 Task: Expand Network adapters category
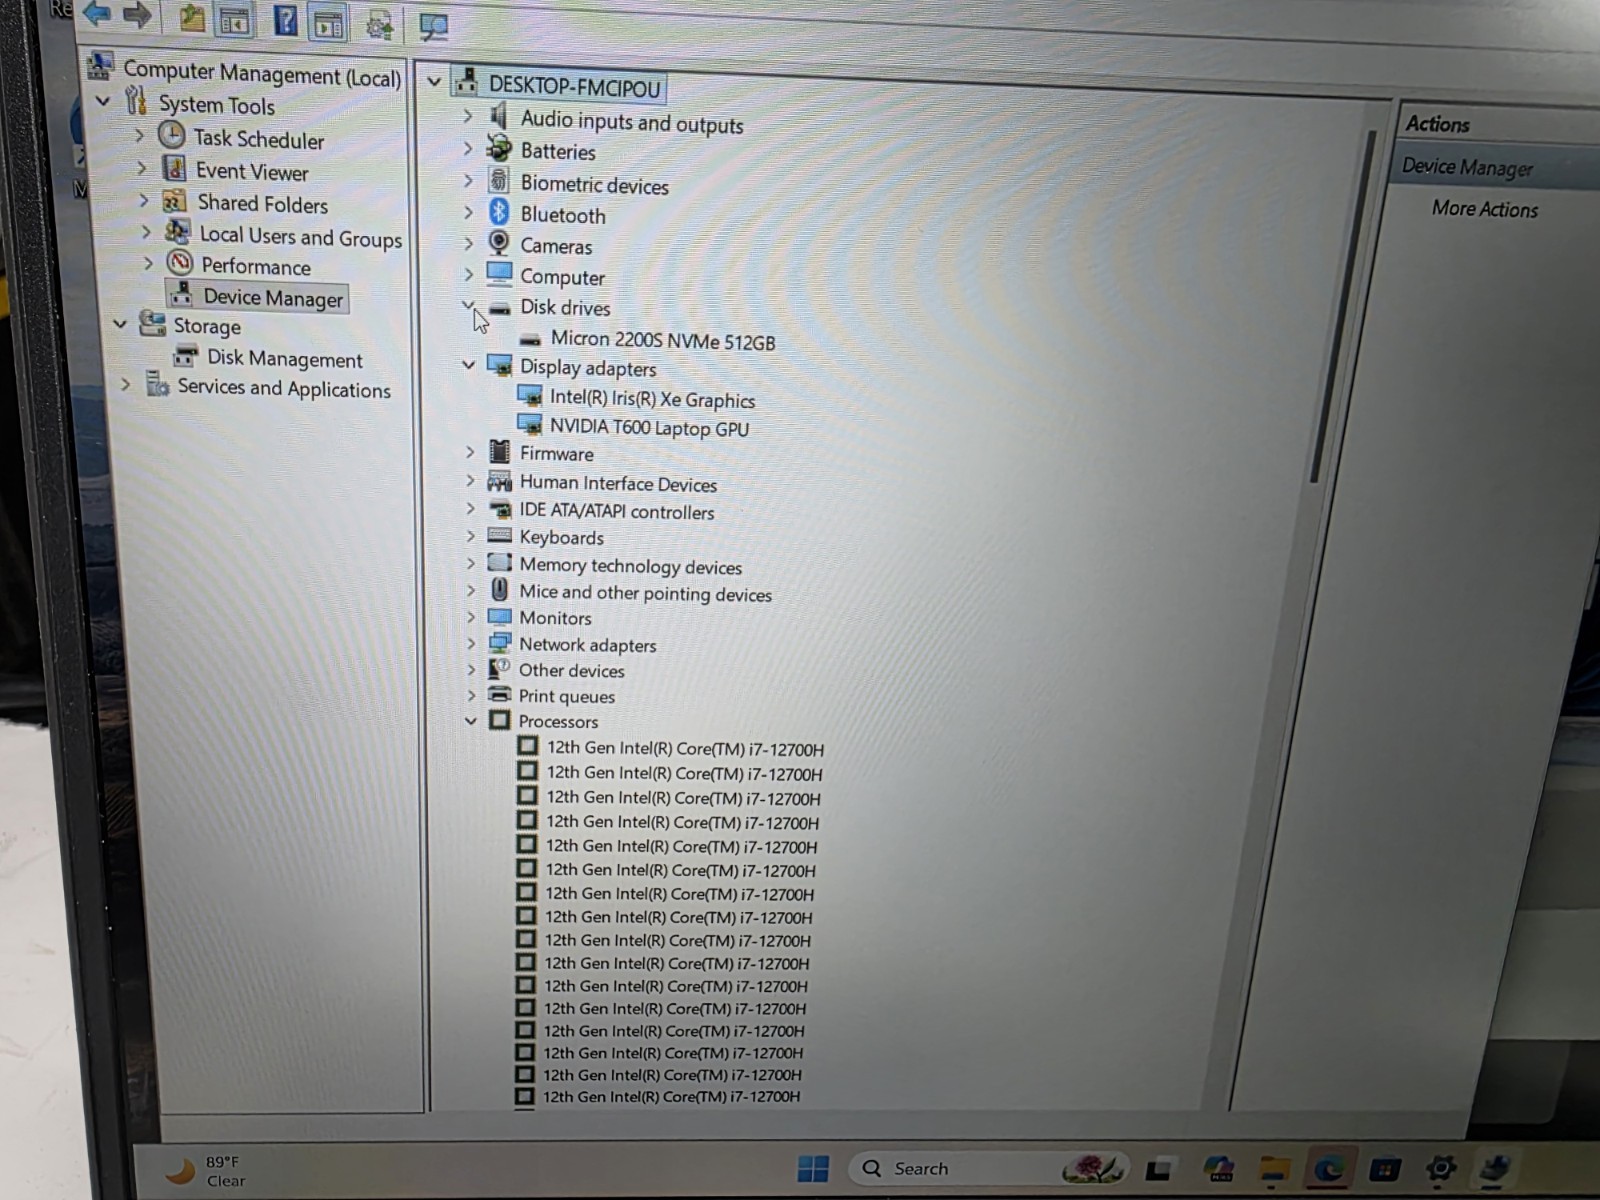pos(471,643)
